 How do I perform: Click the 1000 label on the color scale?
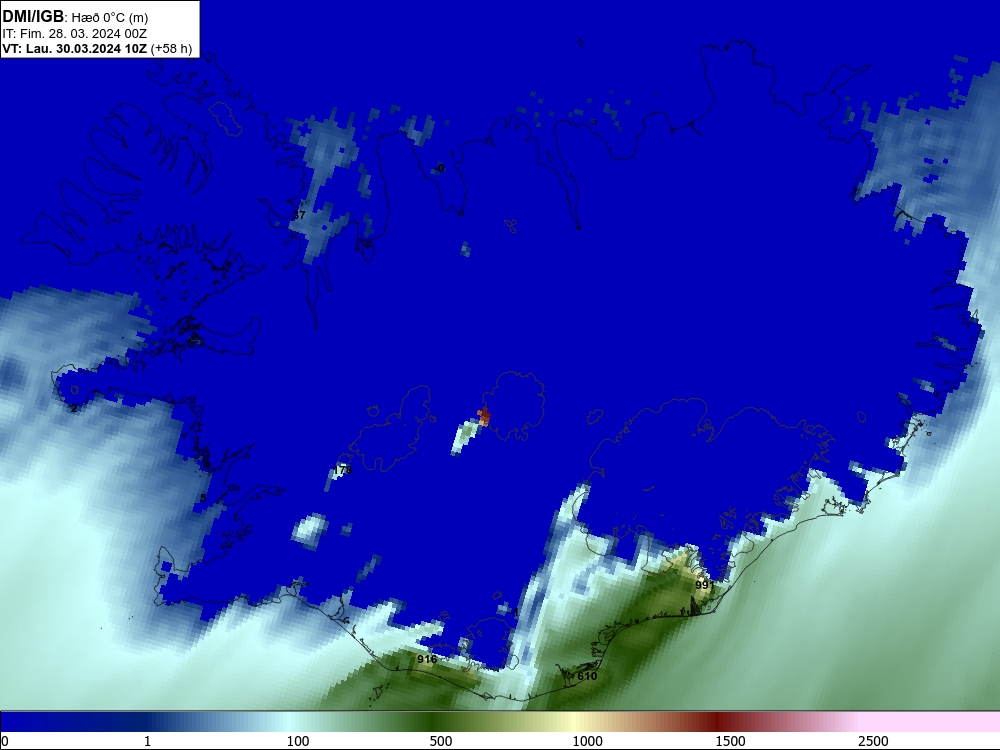coord(587,741)
